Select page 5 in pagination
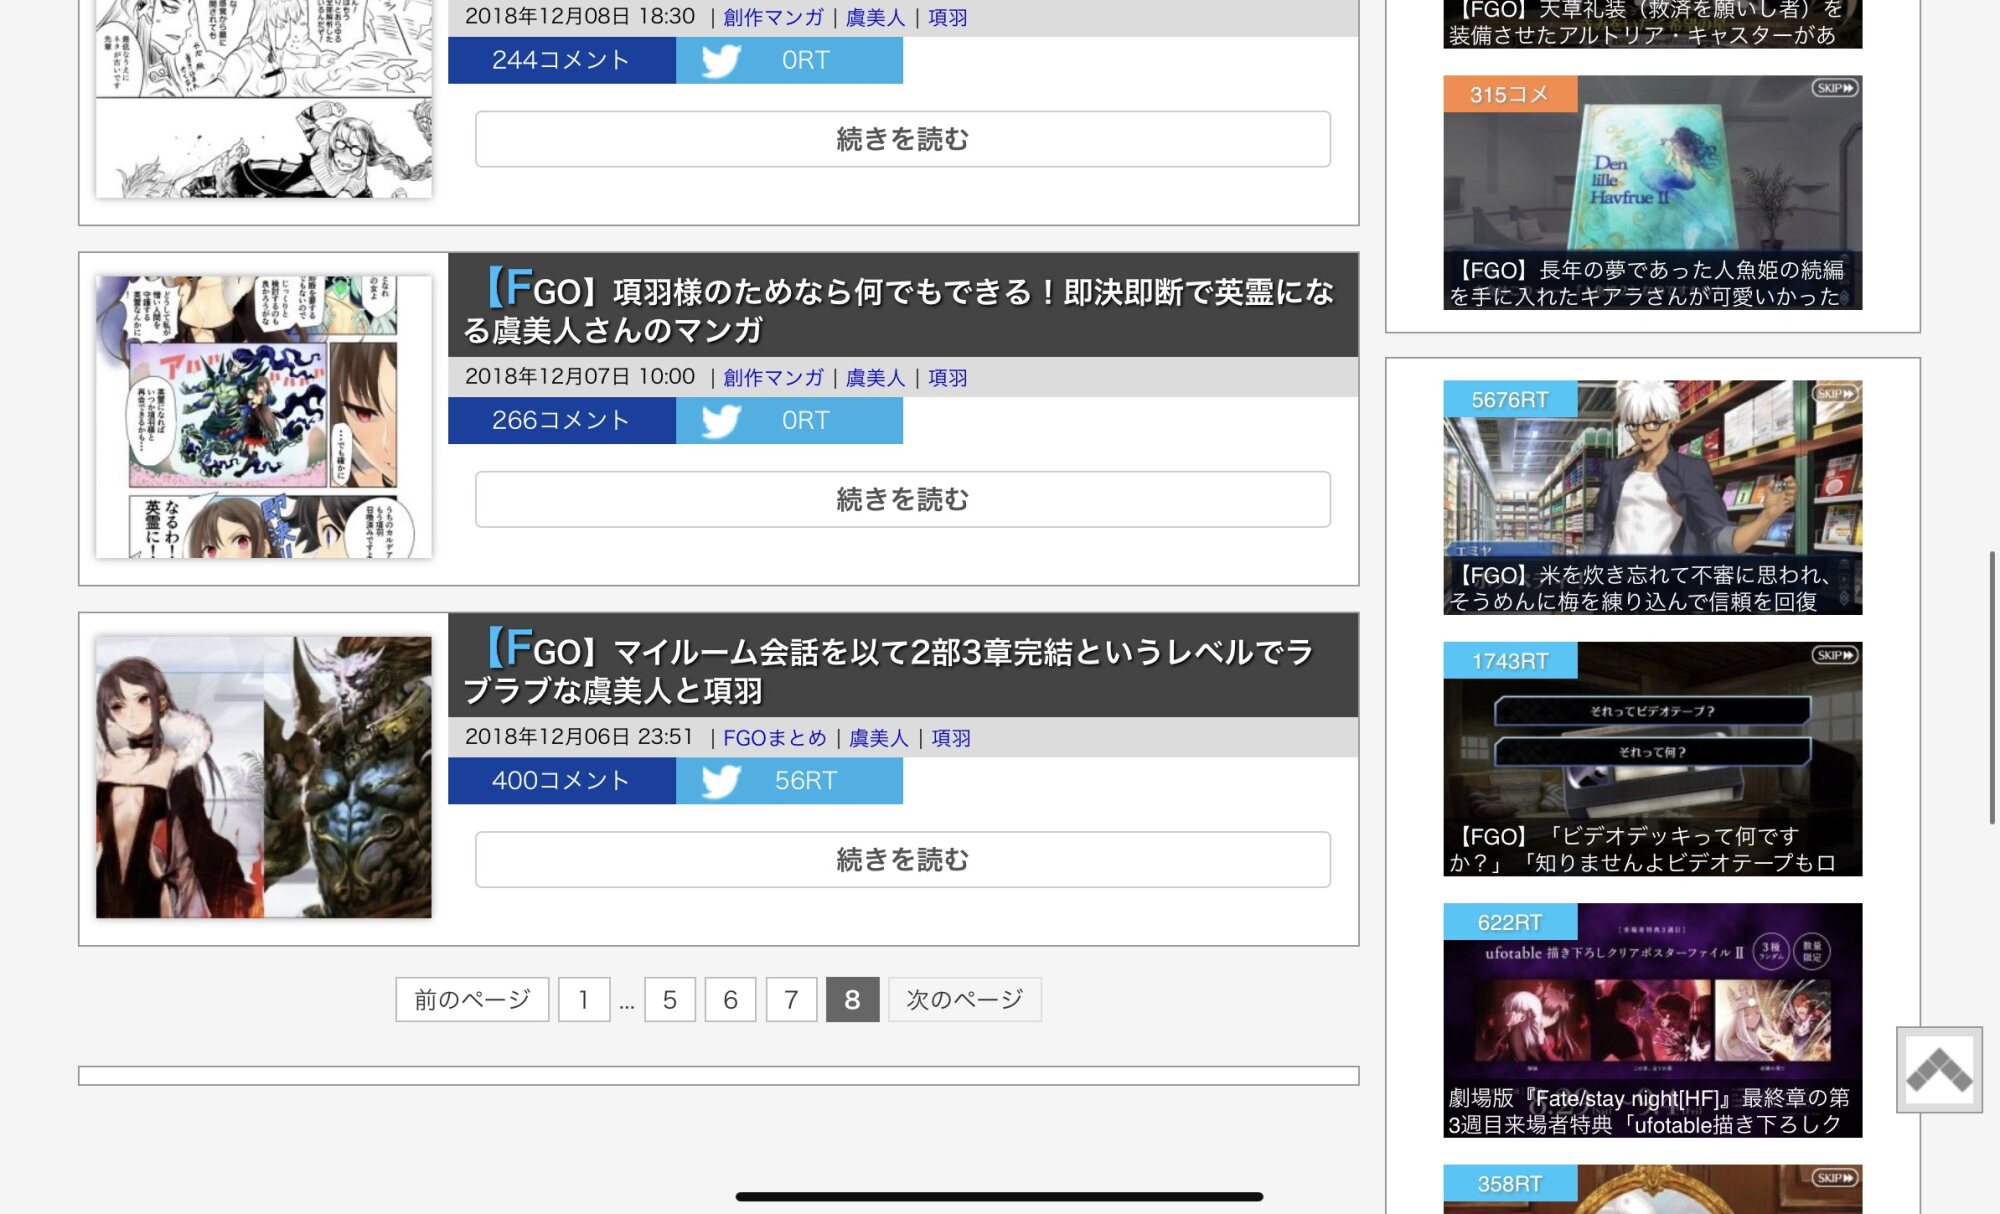This screenshot has width=2000, height=1214. click(x=670, y=1000)
